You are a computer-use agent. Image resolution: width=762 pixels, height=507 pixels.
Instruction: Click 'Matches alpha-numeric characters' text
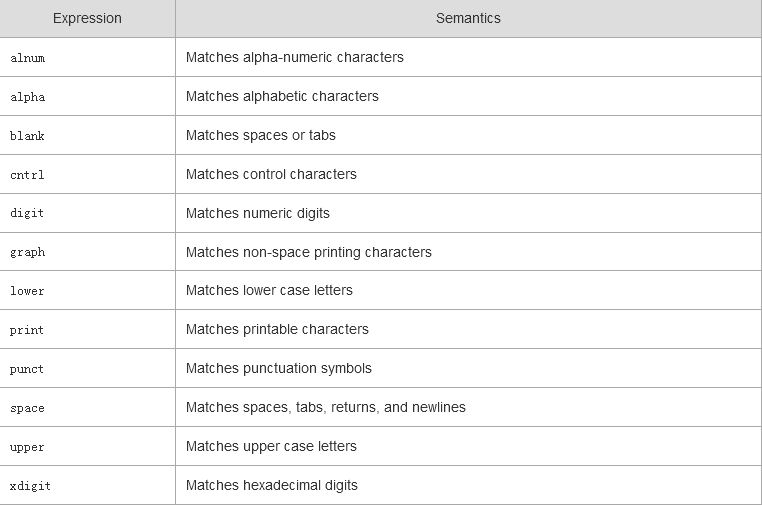[x=295, y=58]
